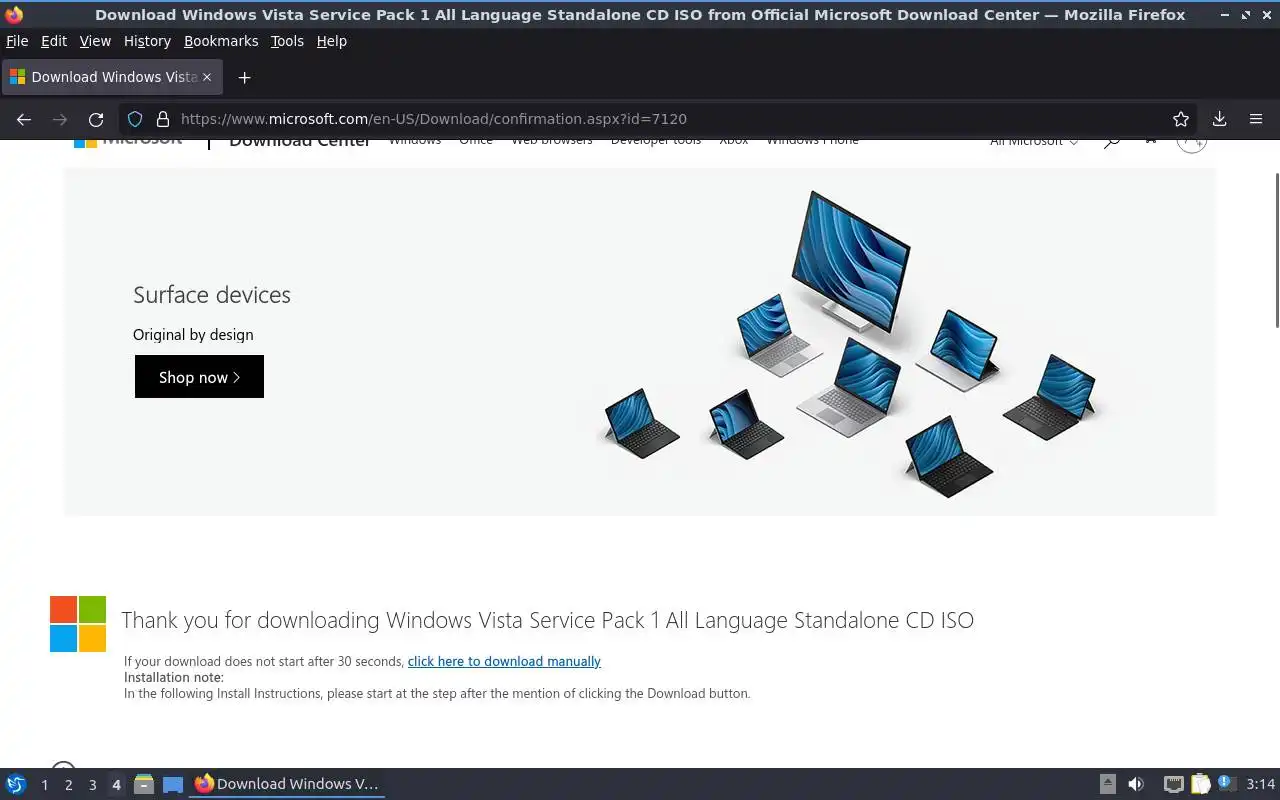Click the removable media eject tray icon
Image resolution: width=1280 pixels, height=800 pixels.
click(x=1107, y=784)
